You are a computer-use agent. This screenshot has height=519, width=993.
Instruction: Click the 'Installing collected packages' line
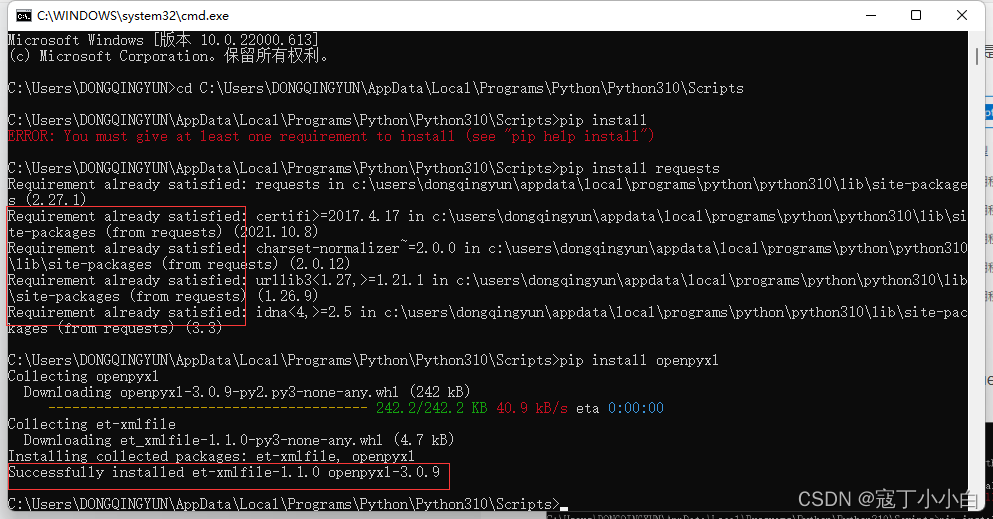[211, 456]
